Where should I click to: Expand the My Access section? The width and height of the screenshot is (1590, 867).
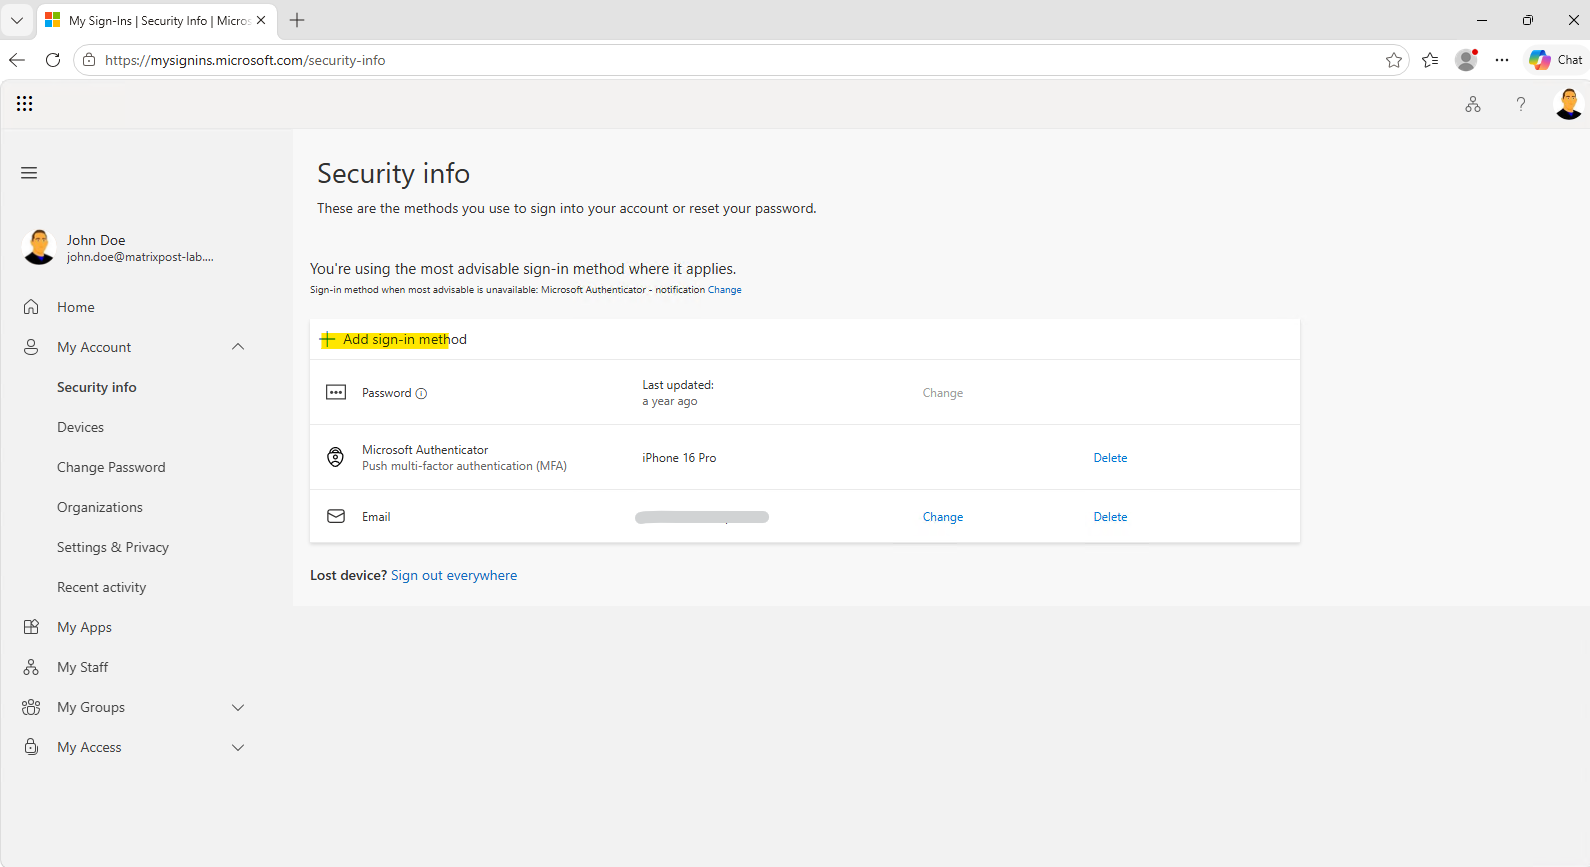coord(238,747)
